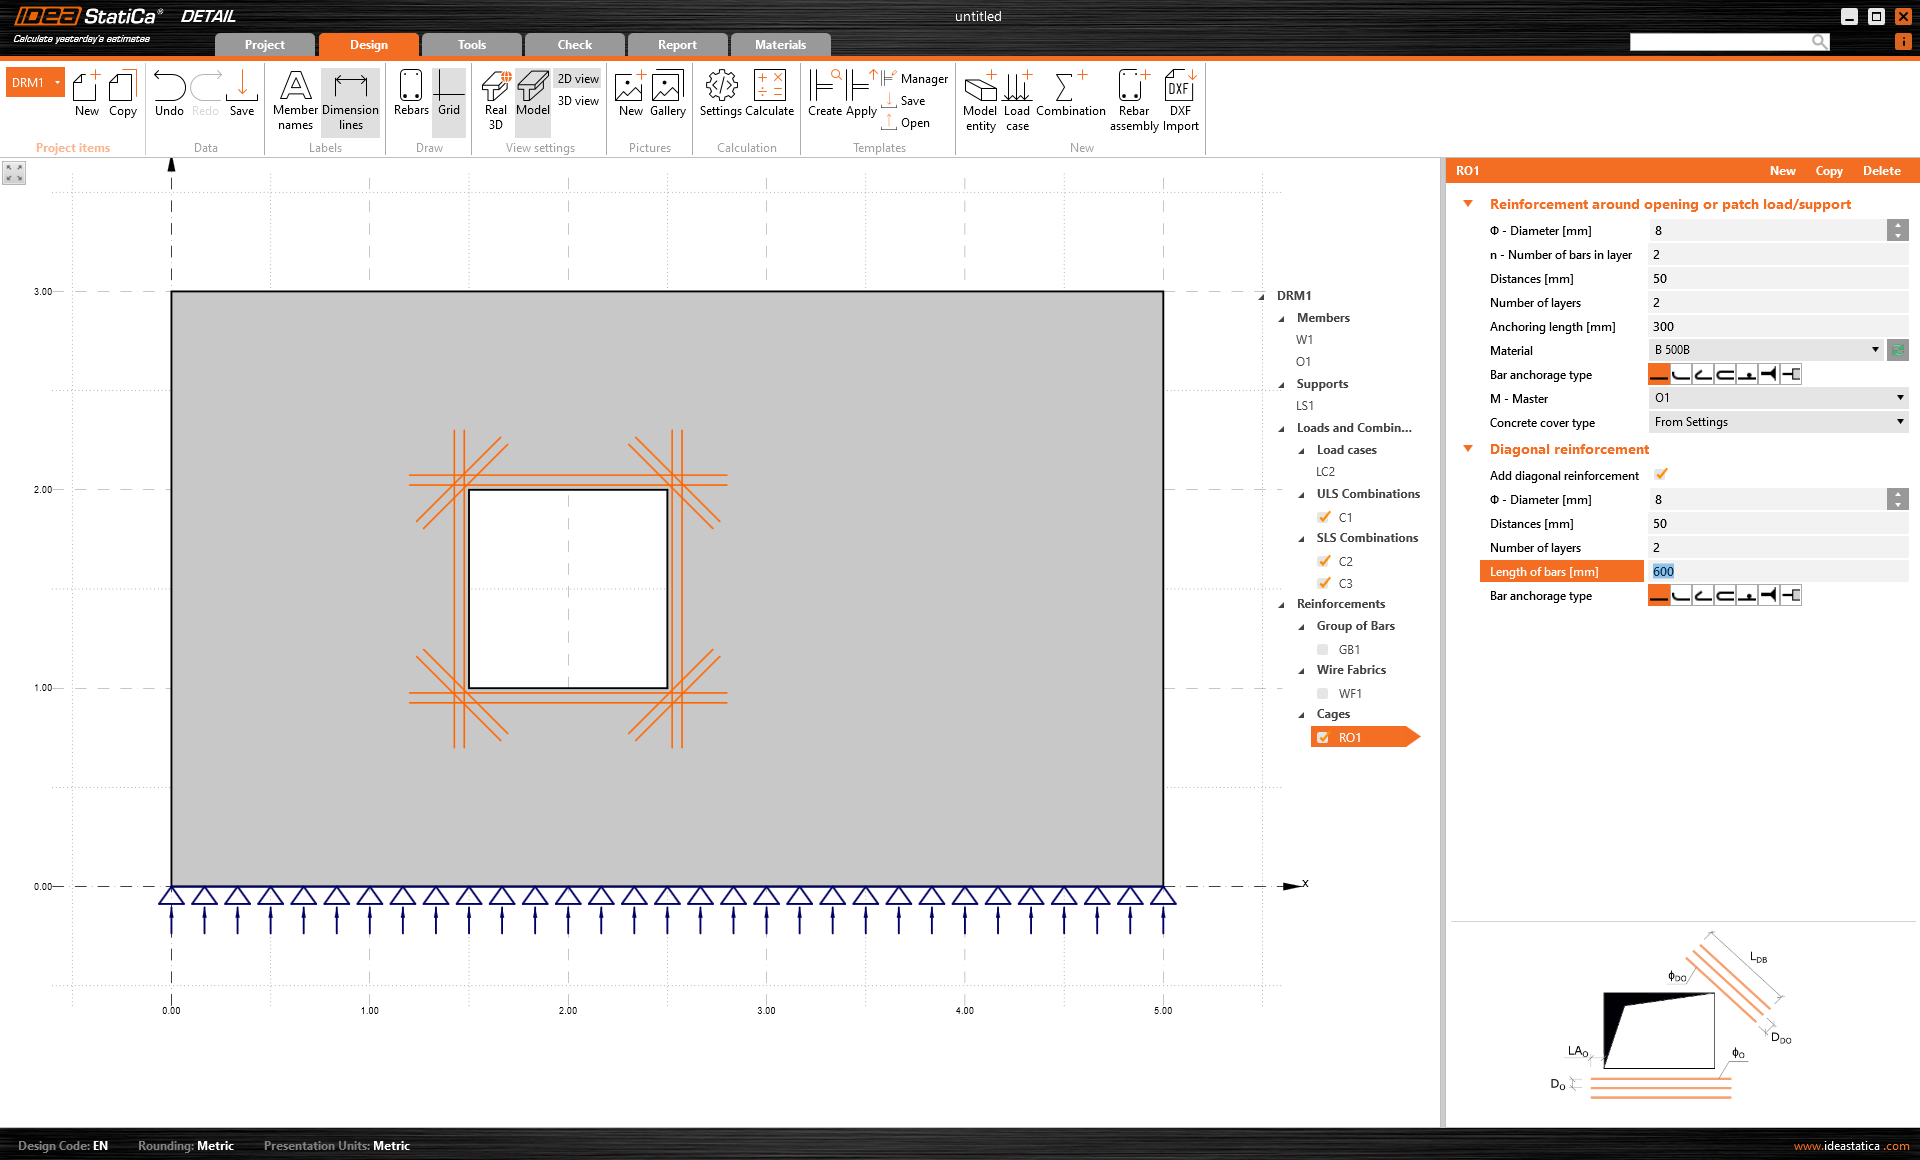The height and width of the screenshot is (1160, 1920).
Task: Switch to the Check tab
Action: [573, 44]
